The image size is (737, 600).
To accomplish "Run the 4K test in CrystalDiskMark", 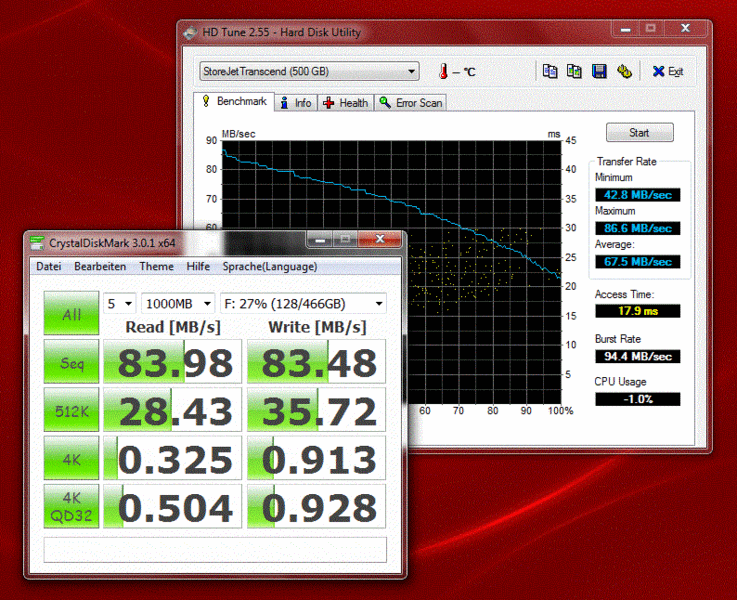I will tap(71, 459).
